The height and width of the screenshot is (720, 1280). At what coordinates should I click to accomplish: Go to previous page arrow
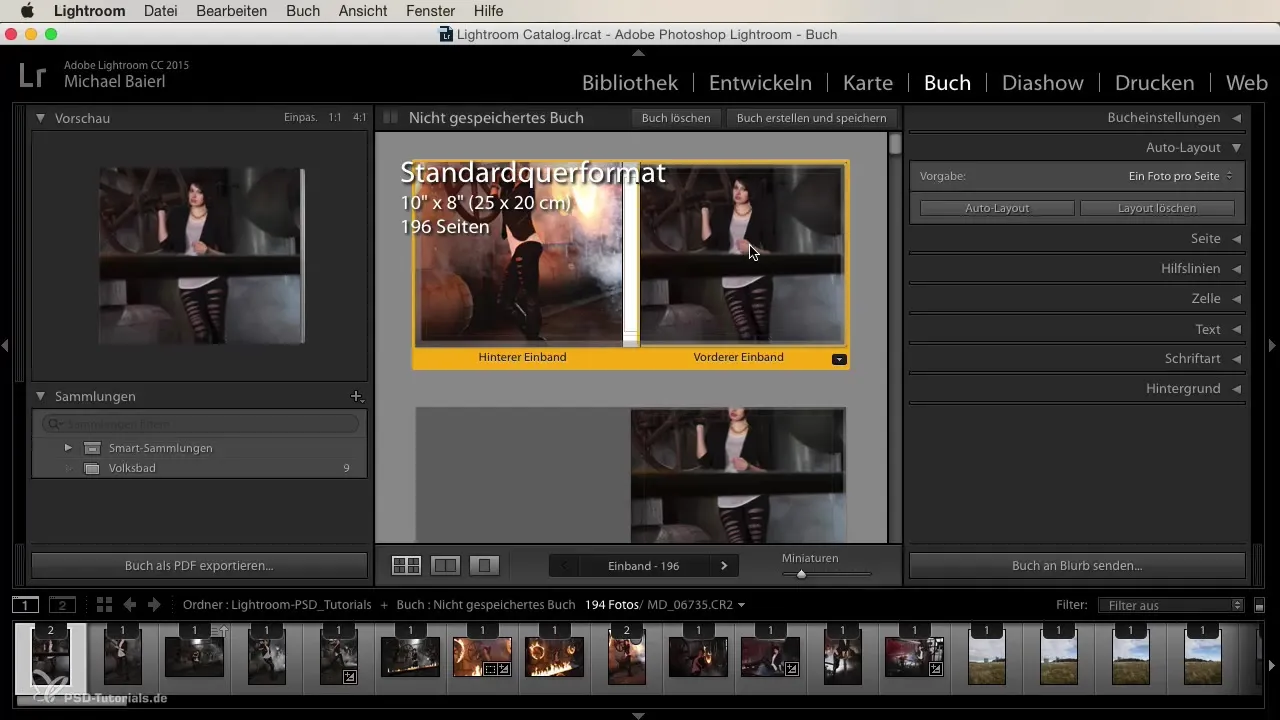(x=564, y=566)
